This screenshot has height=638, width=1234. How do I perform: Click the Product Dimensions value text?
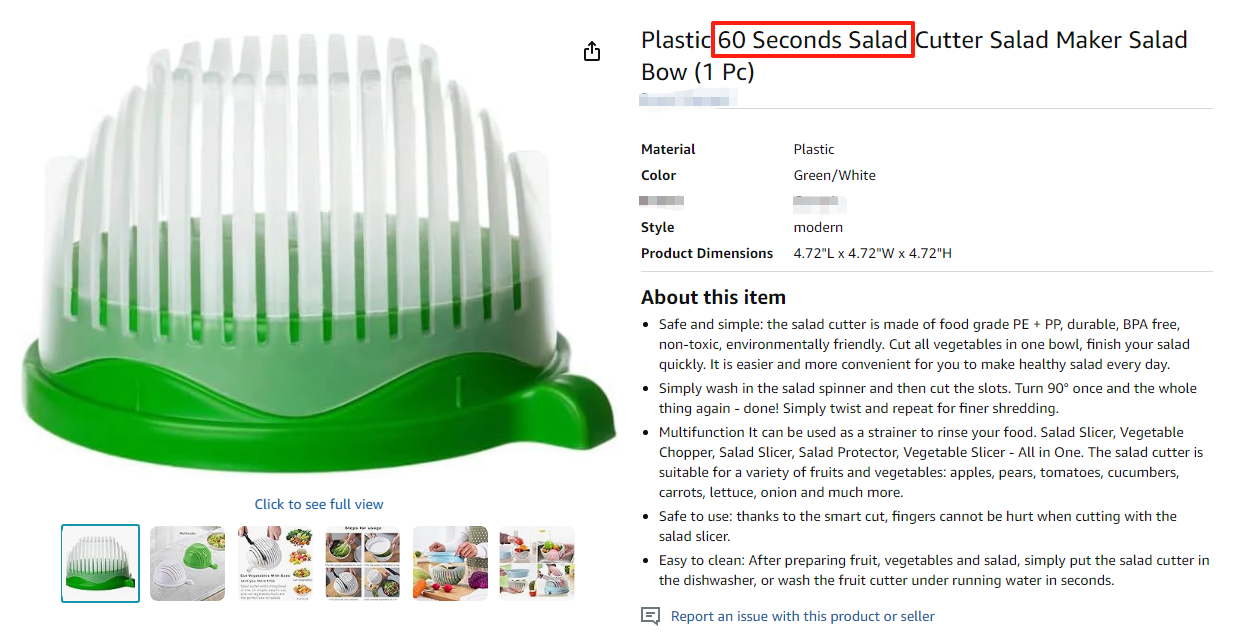[x=872, y=253]
